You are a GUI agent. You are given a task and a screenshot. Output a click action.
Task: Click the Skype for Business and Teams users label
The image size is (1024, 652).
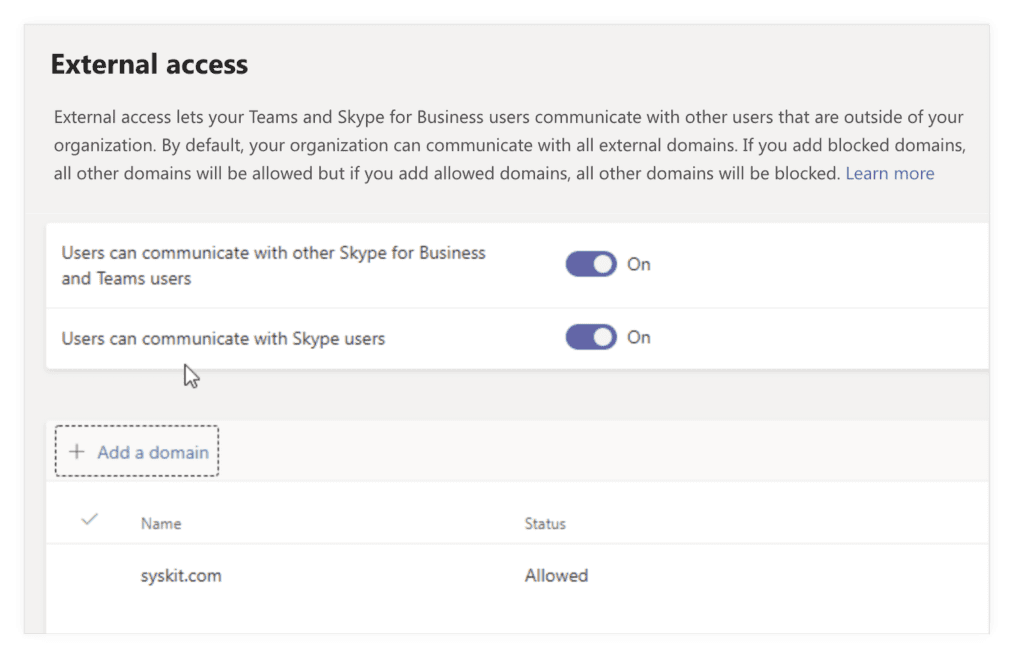(x=273, y=265)
